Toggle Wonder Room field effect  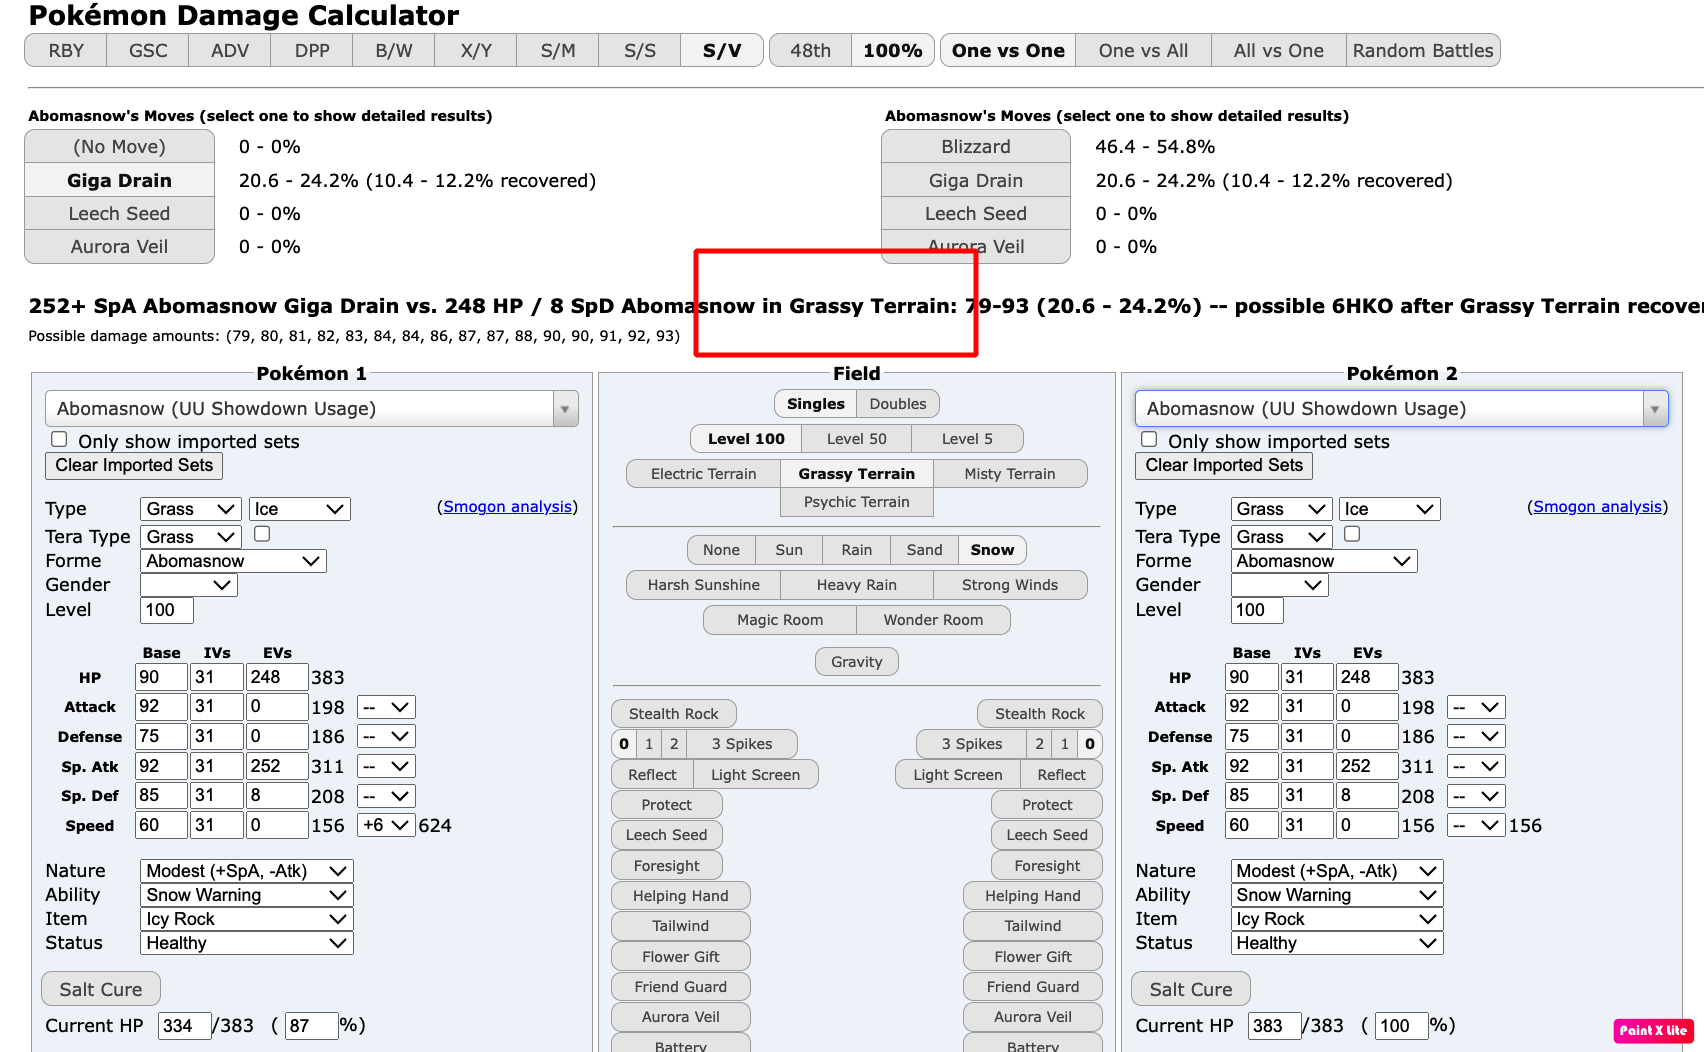click(933, 619)
